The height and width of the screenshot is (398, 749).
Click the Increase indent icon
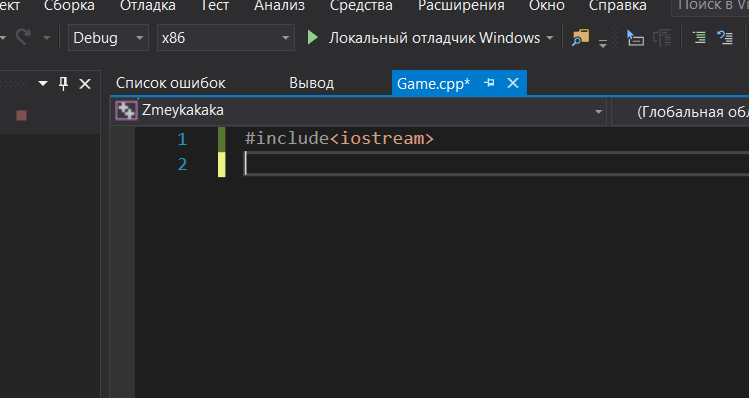point(699,37)
